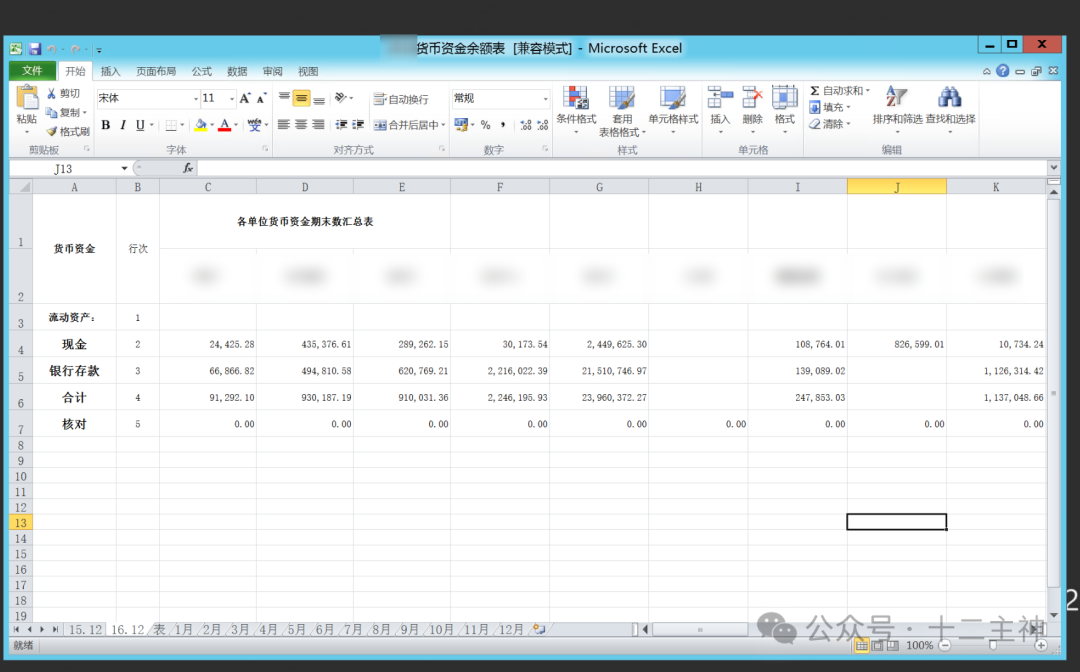The width and height of the screenshot is (1080, 672).
Task: Open the Name Box dropdown arrow
Action: pyautogui.click(x=125, y=168)
